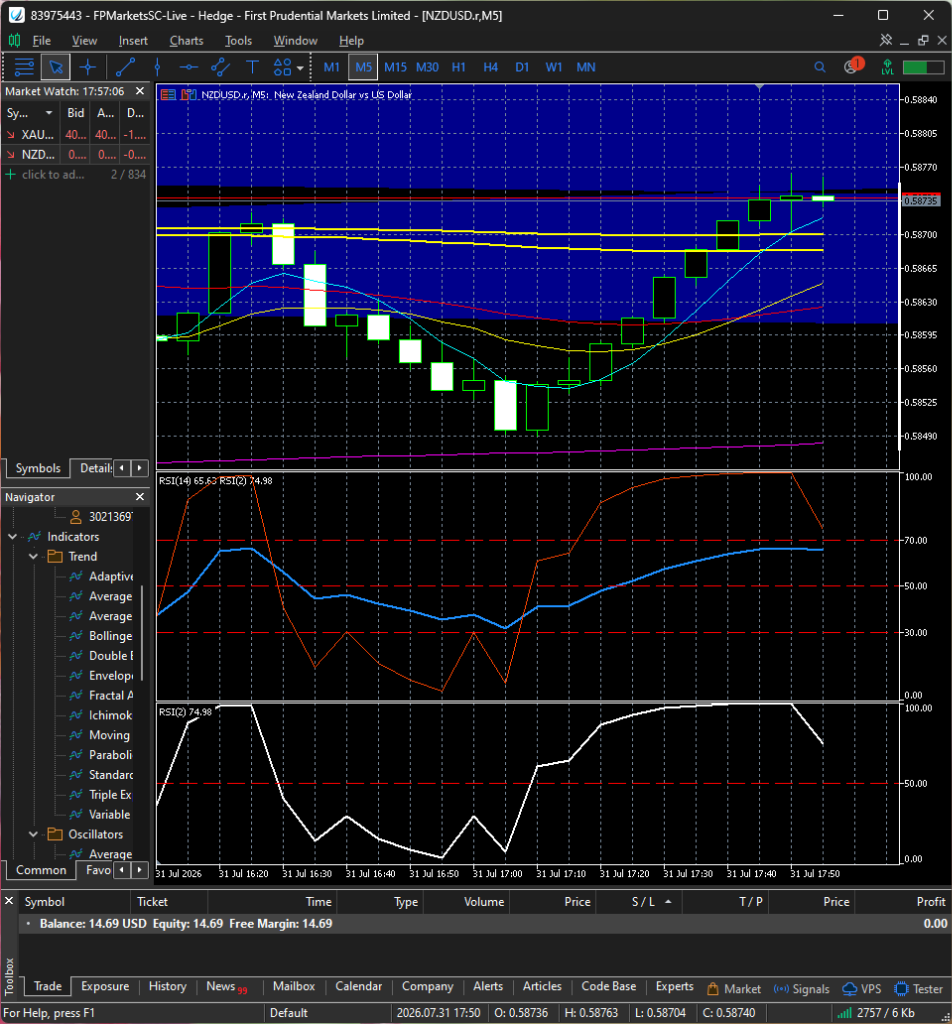The width and height of the screenshot is (952, 1024).
Task: Click the shapes objects icon
Action: pos(283,67)
